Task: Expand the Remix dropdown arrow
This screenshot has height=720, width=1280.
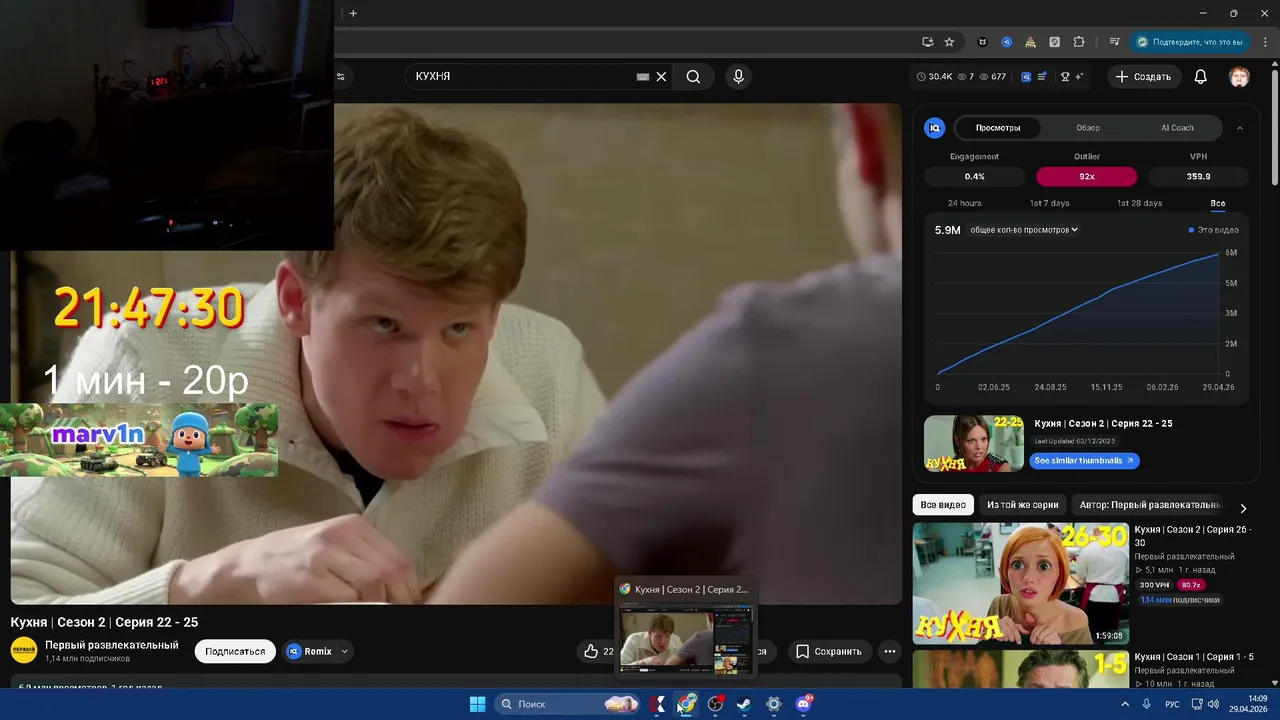Action: 345,651
